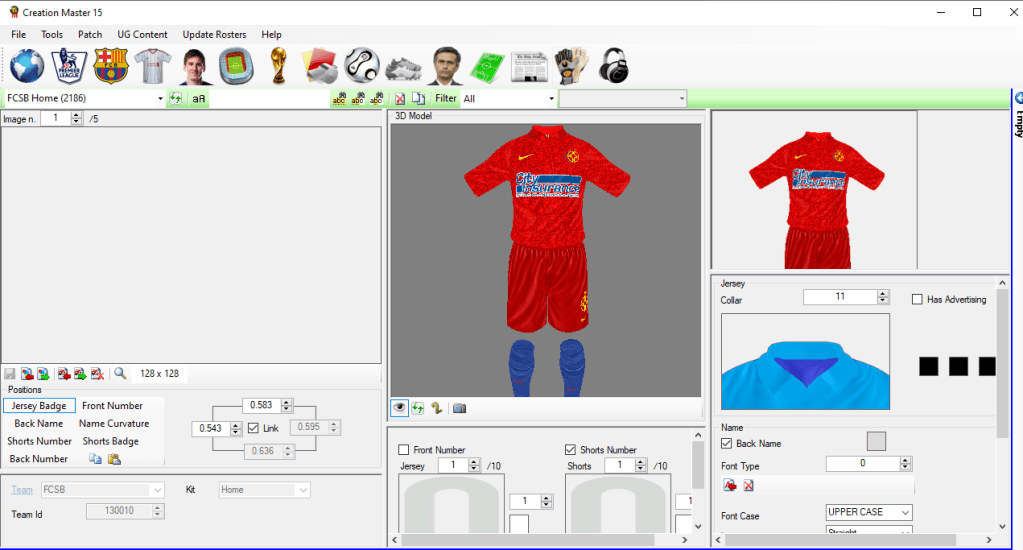Open the soccer ball editor icon
Viewport: 1023px width, 550px height.
click(362, 67)
